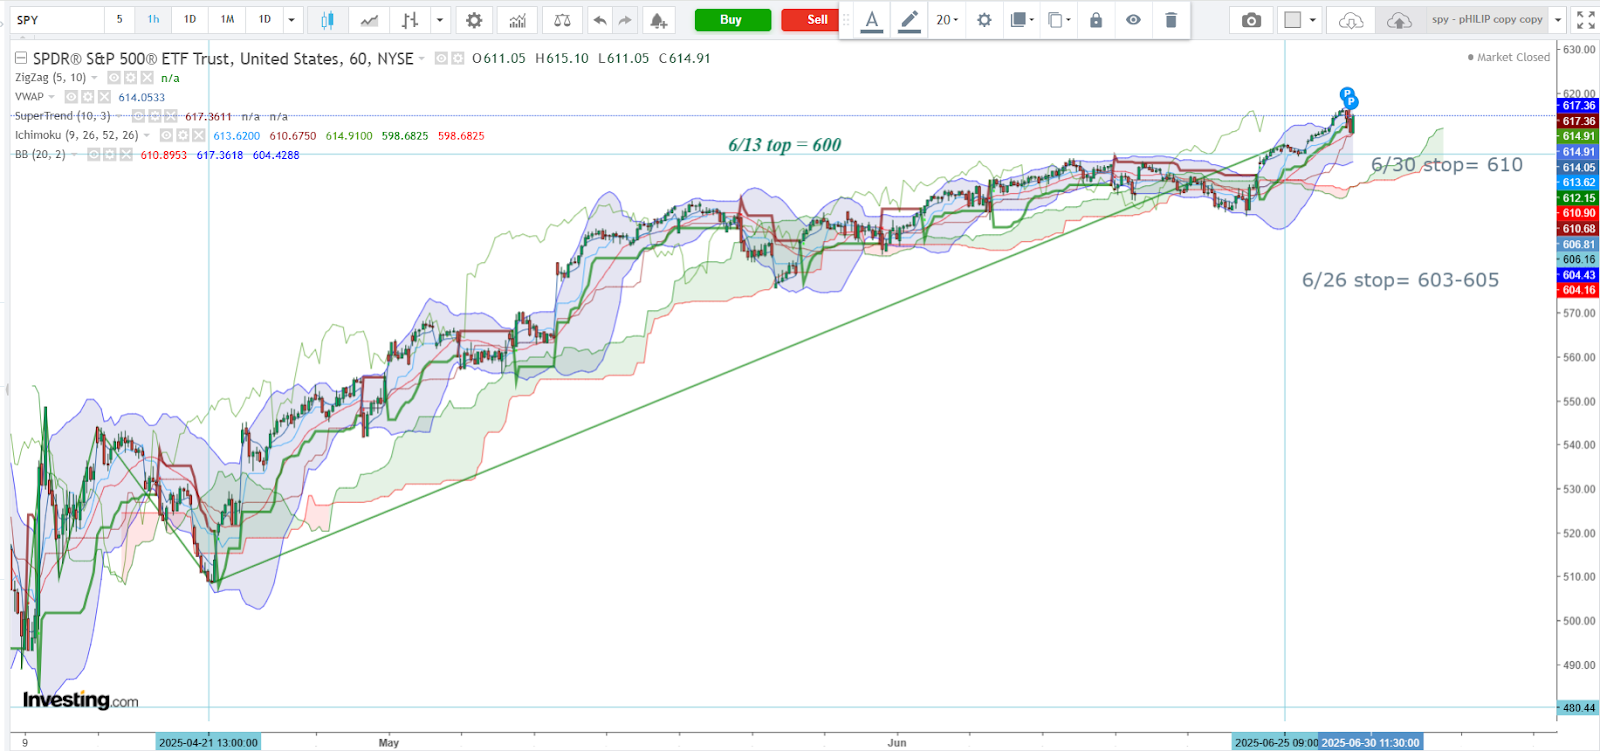This screenshot has height=751, width=1600.
Task: Remove the Ichimoku indicator
Action: pos(199,135)
